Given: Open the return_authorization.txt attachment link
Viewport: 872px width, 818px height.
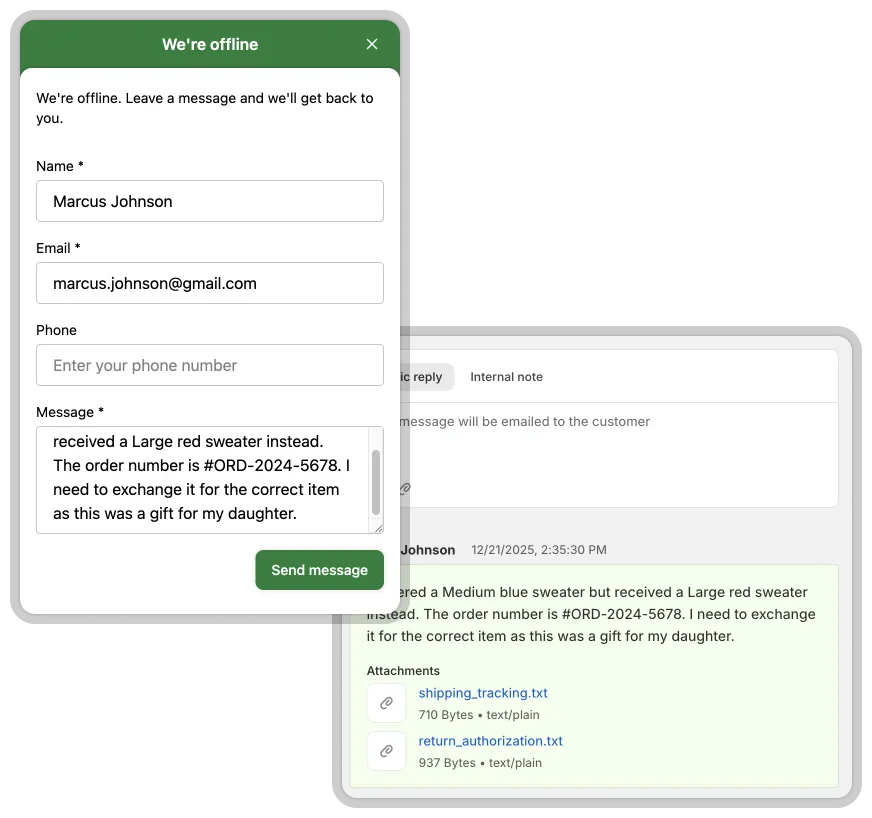Looking at the screenshot, I should (x=491, y=741).
